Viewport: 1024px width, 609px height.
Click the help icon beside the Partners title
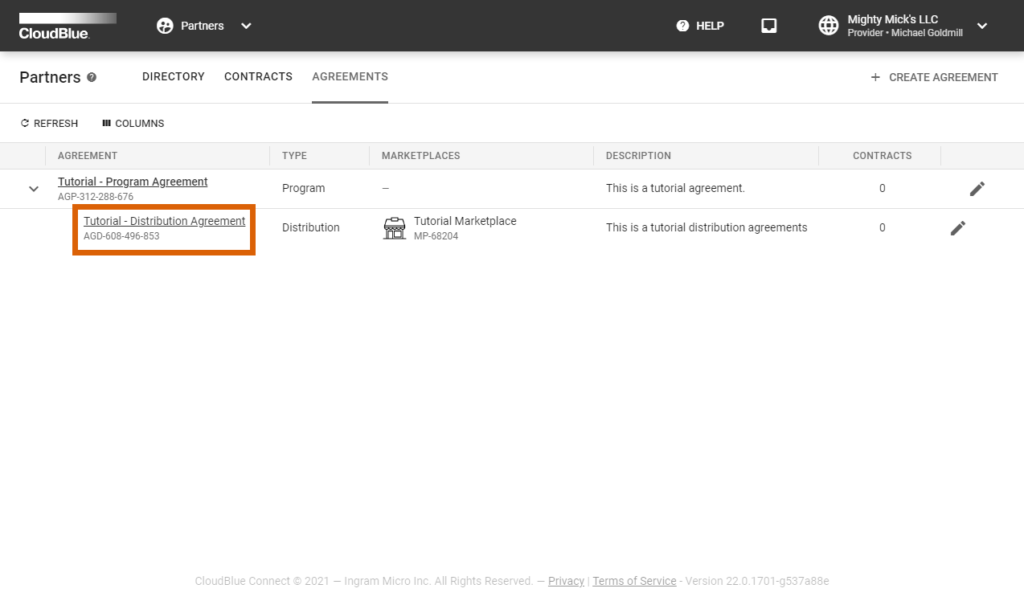coord(92,77)
